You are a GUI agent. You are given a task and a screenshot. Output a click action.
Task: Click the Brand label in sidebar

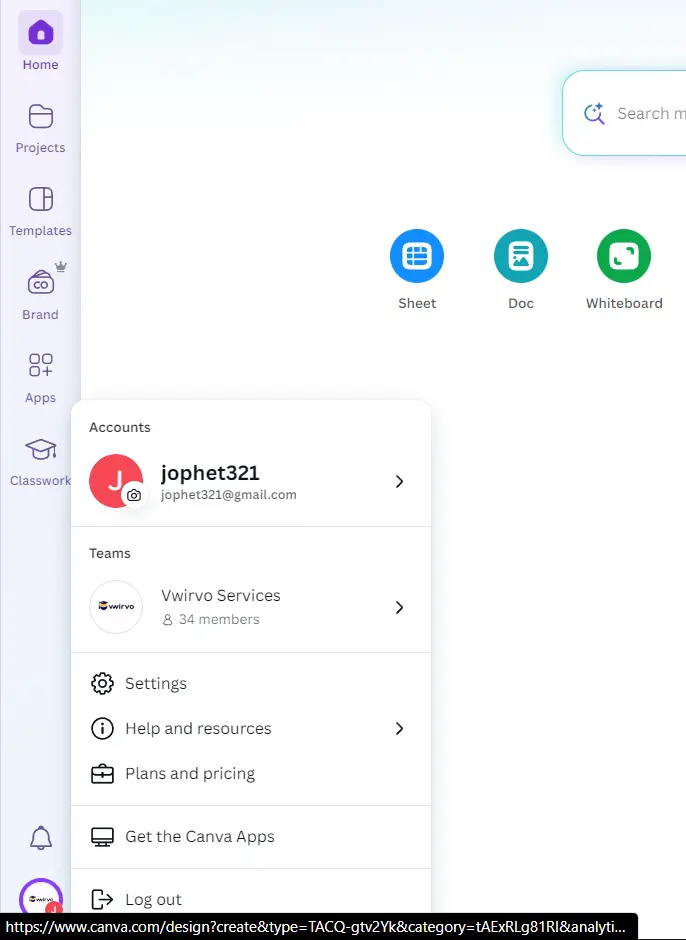point(40,315)
